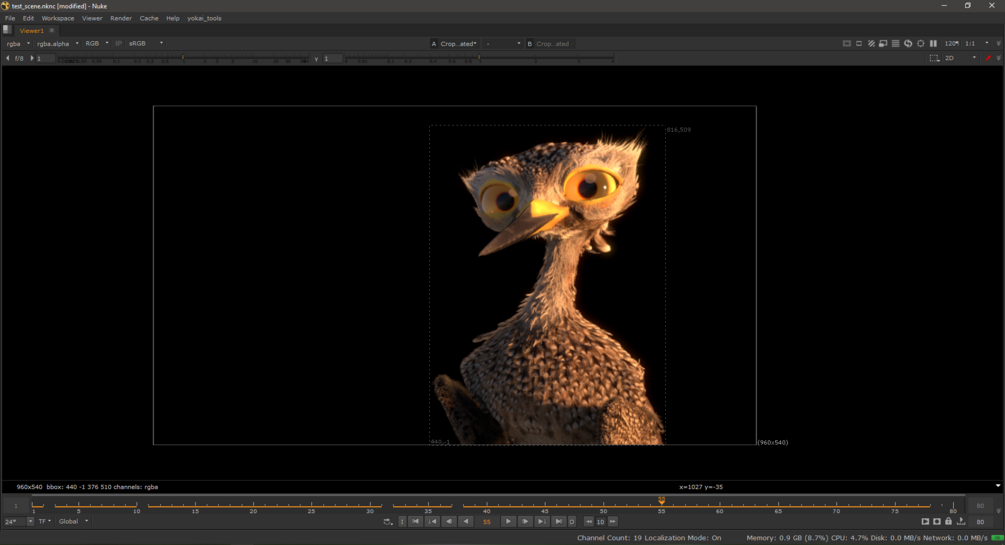Decrease f-stop with left arrow
The image size is (1005, 545).
point(8,58)
